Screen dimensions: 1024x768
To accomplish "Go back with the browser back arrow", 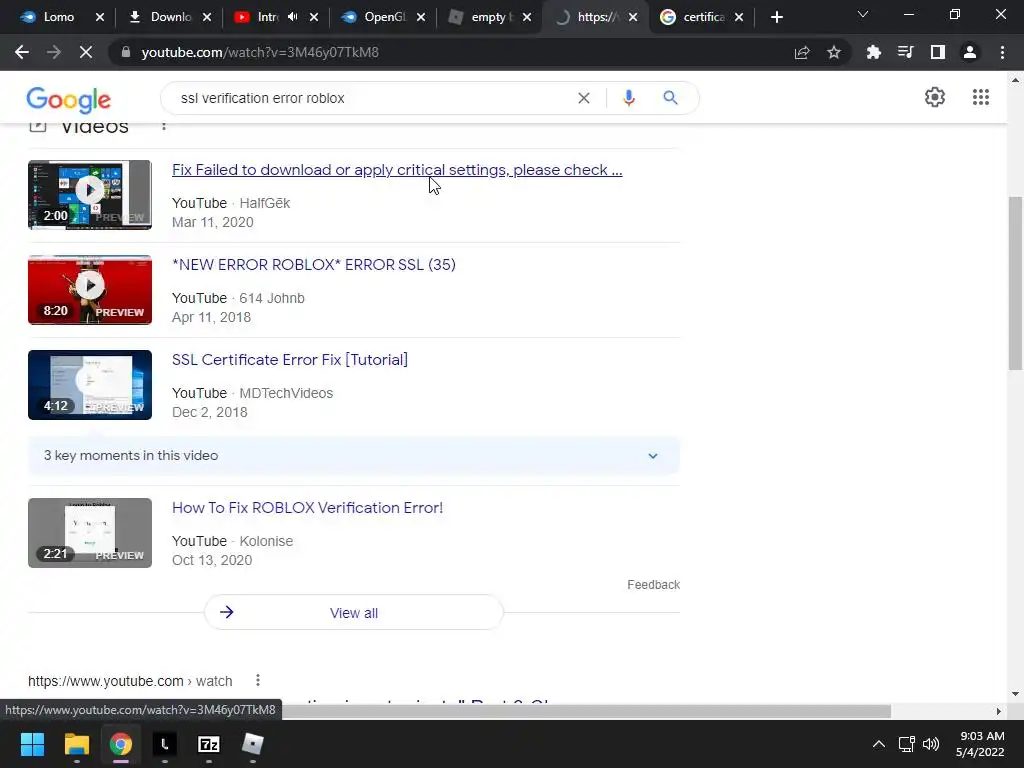I will (22, 52).
